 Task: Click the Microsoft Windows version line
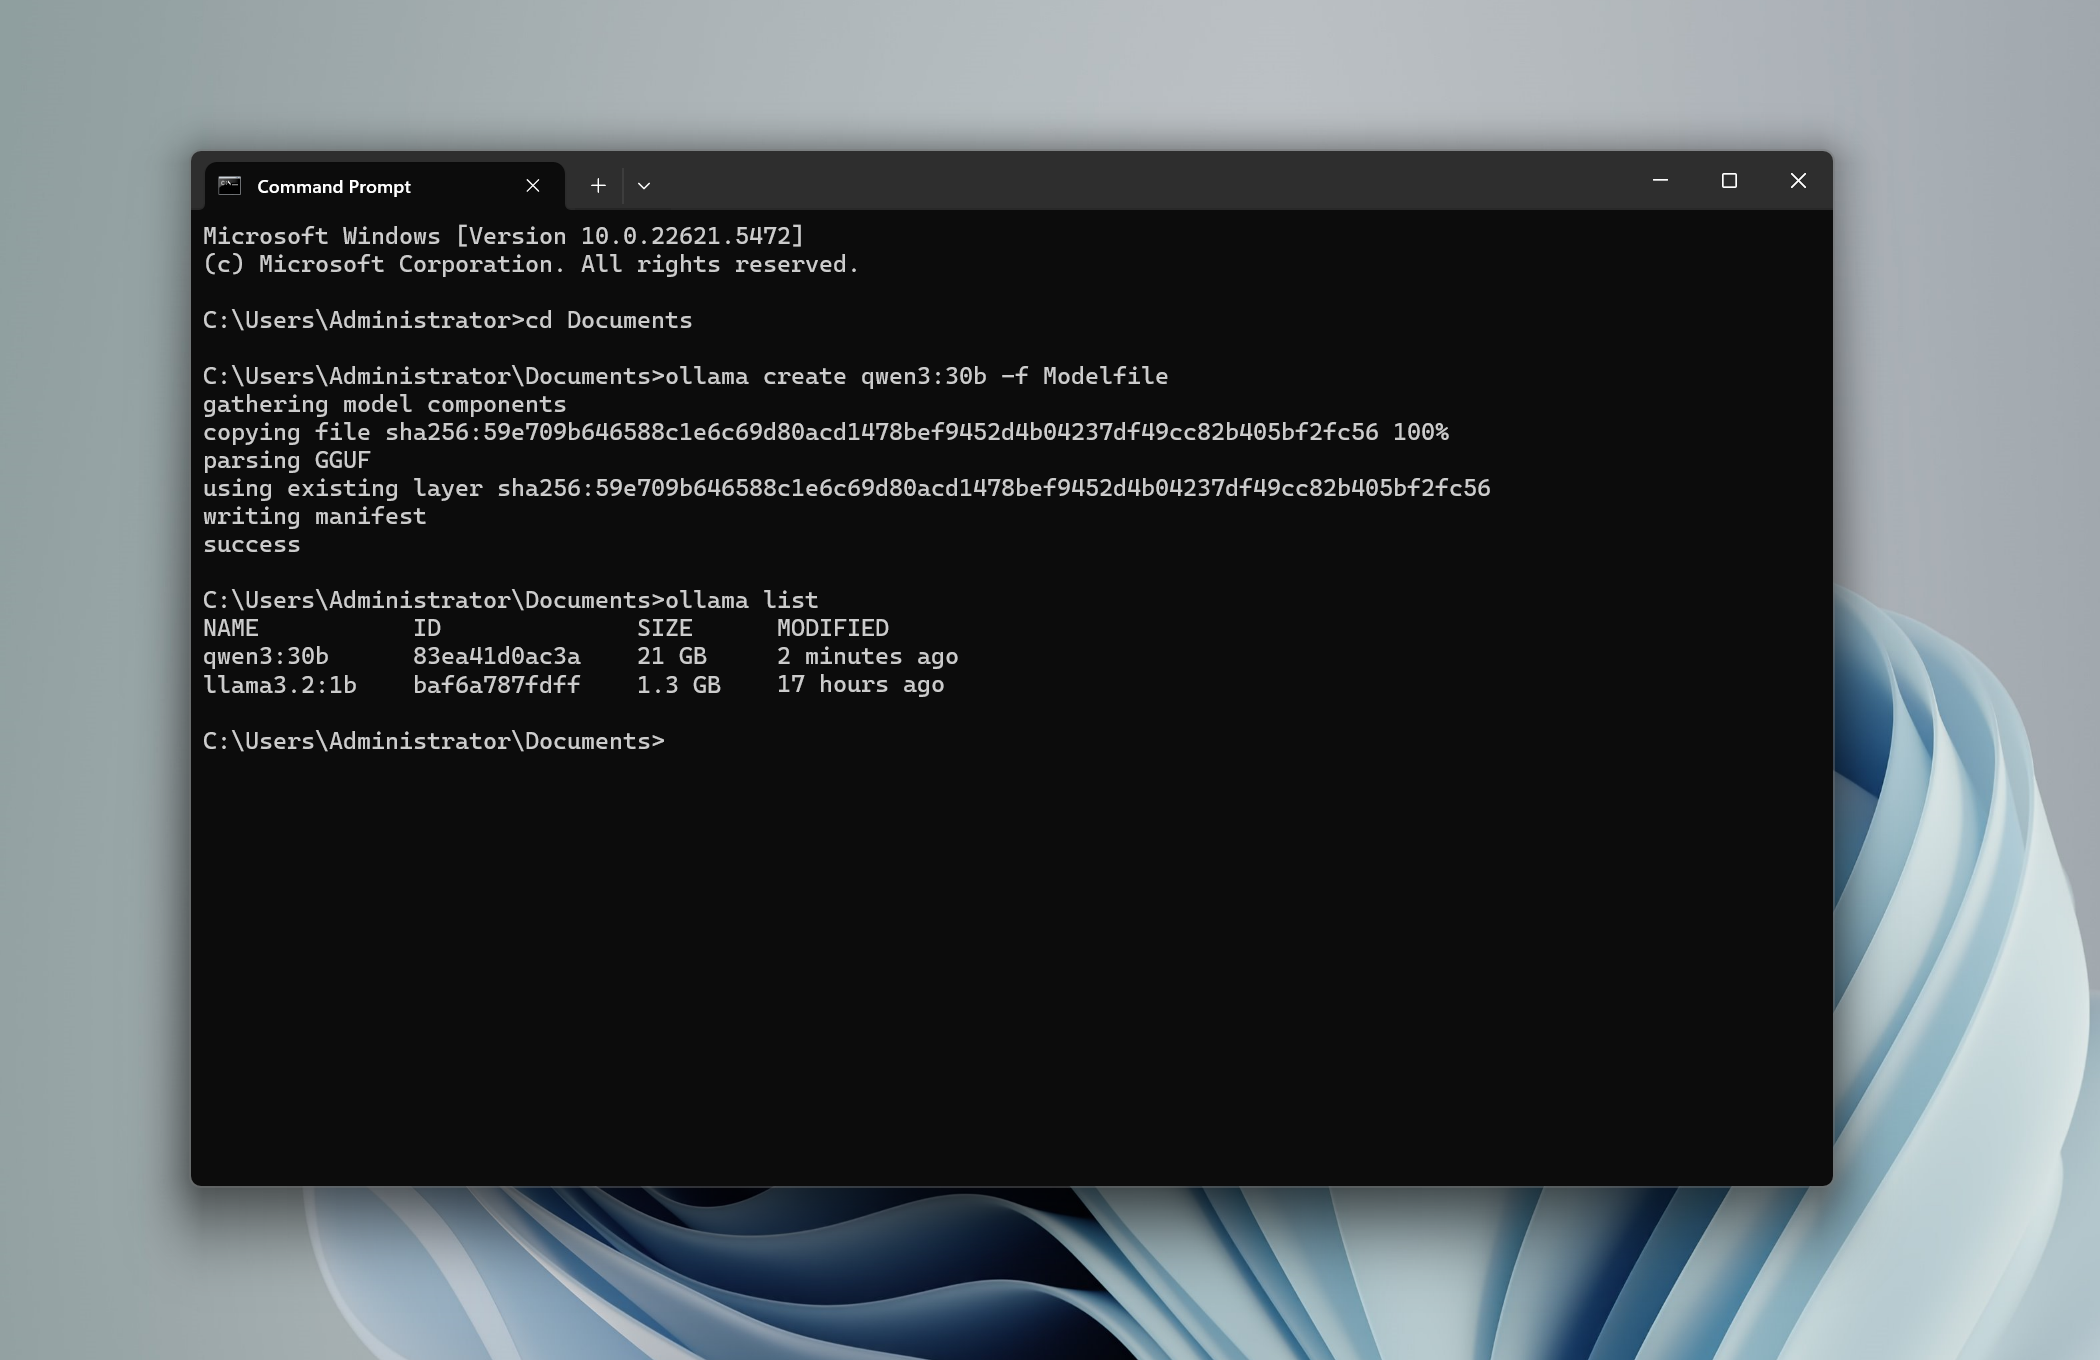click(x=504, y=236)
